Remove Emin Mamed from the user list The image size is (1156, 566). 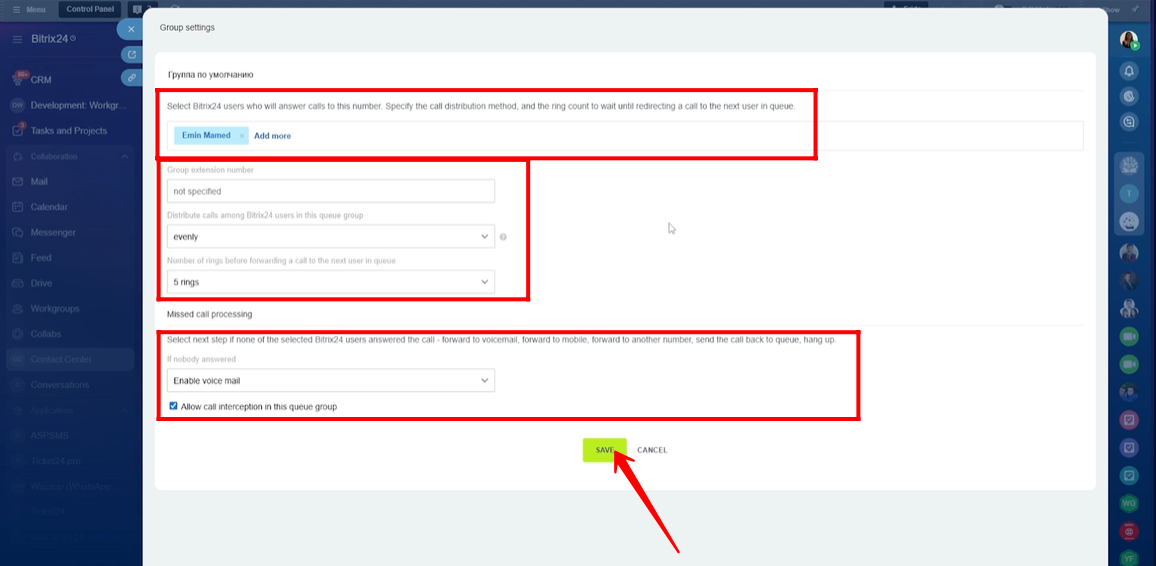pyautogui.click(x=241, y=136)
